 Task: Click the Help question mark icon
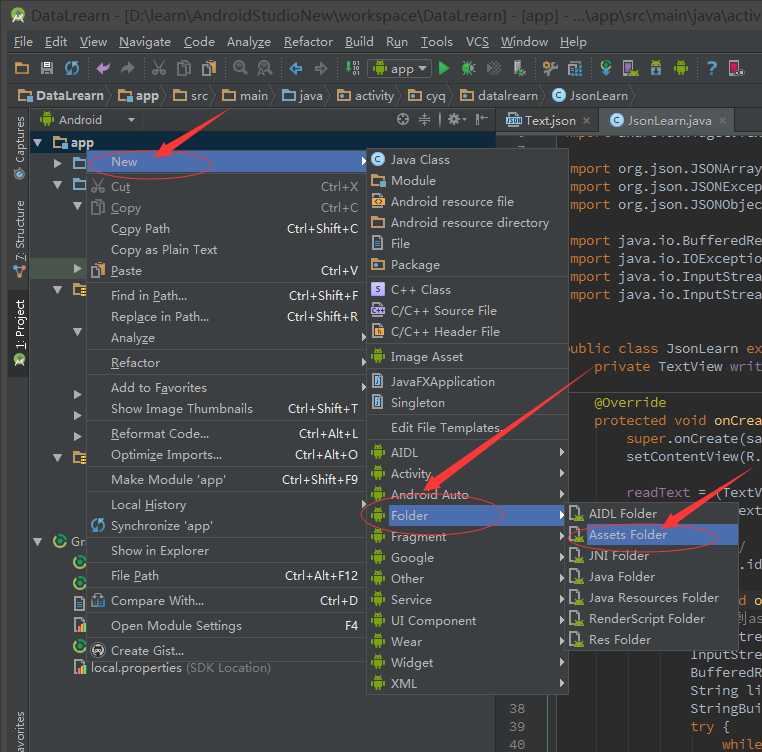tap(711, 68)
